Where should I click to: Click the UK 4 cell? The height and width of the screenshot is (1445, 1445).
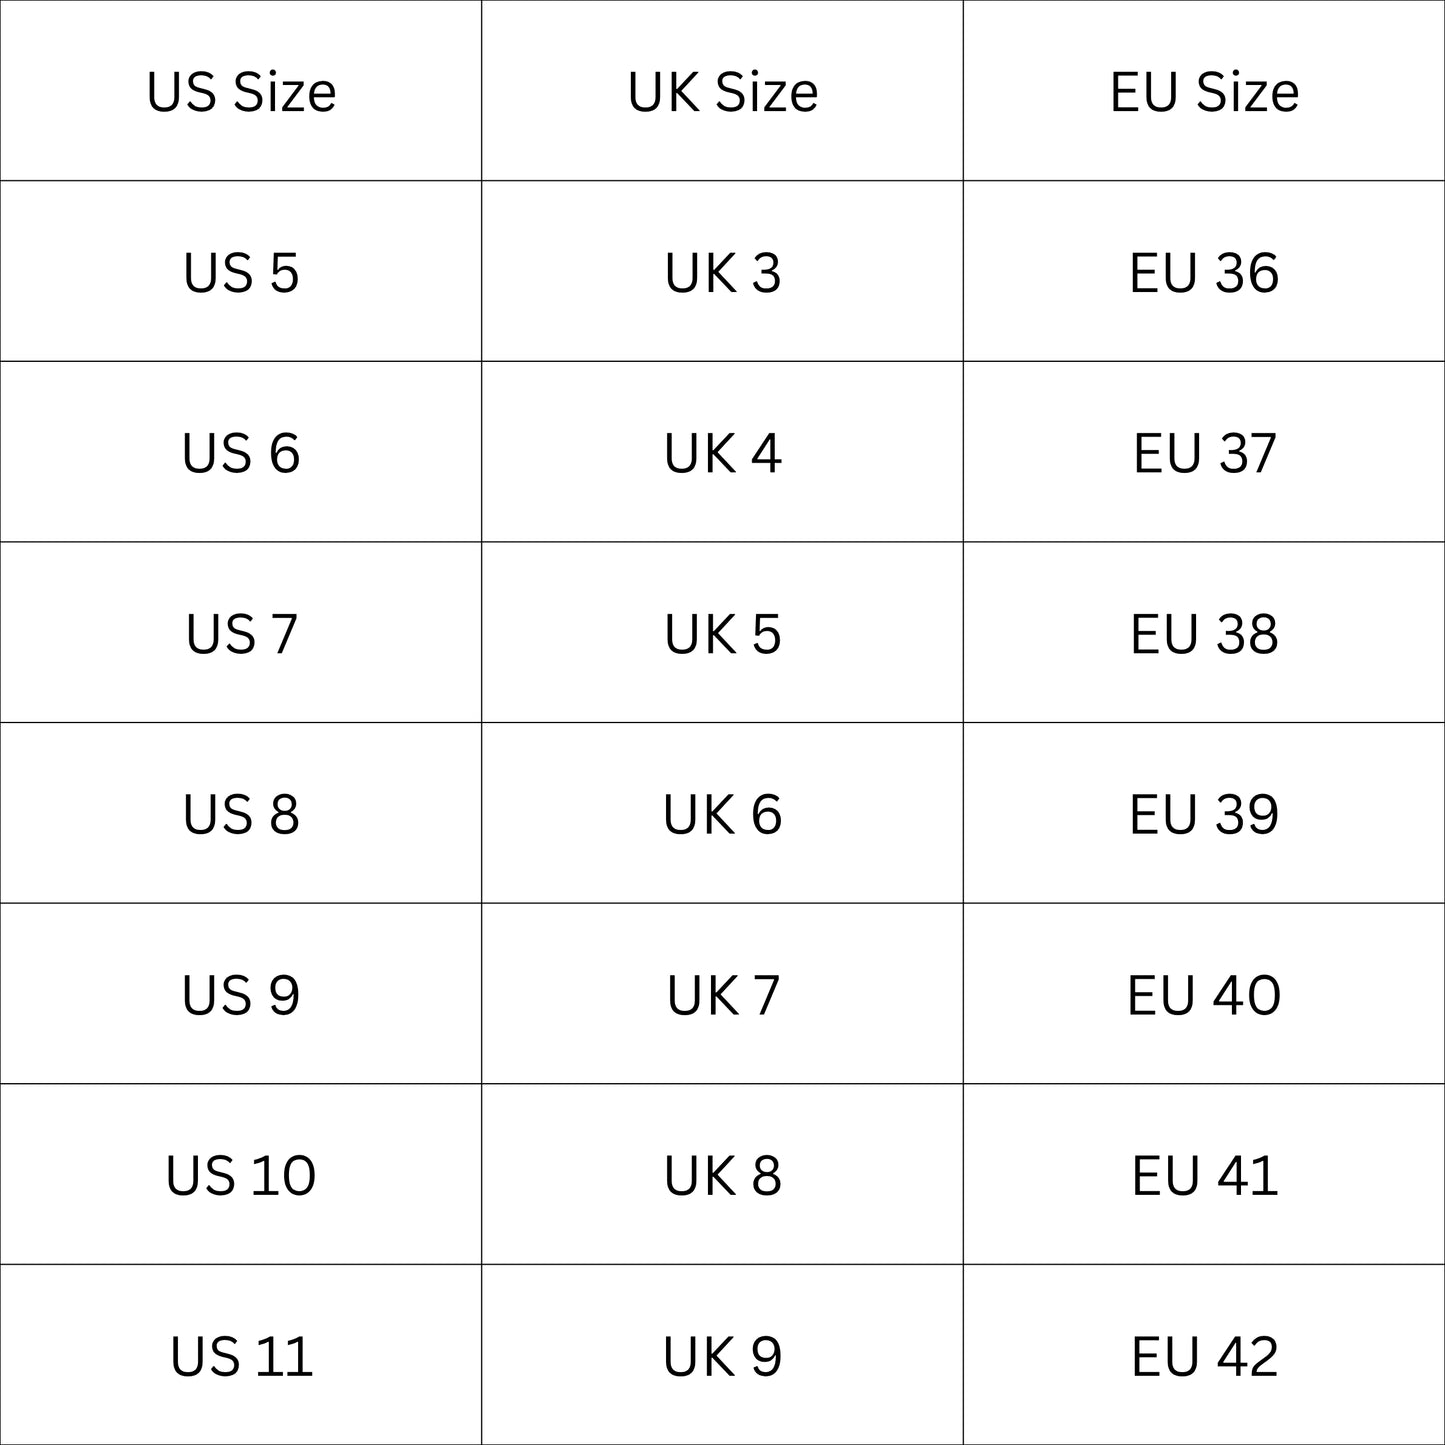pyautogui.click(x=722, y=453)
